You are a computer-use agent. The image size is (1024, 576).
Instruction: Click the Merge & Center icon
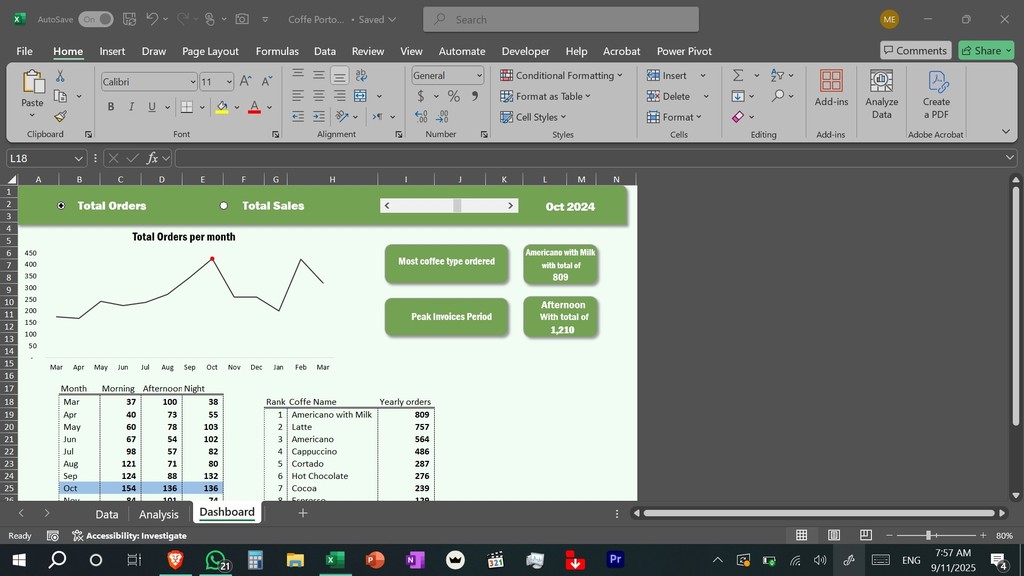(362, 96)
